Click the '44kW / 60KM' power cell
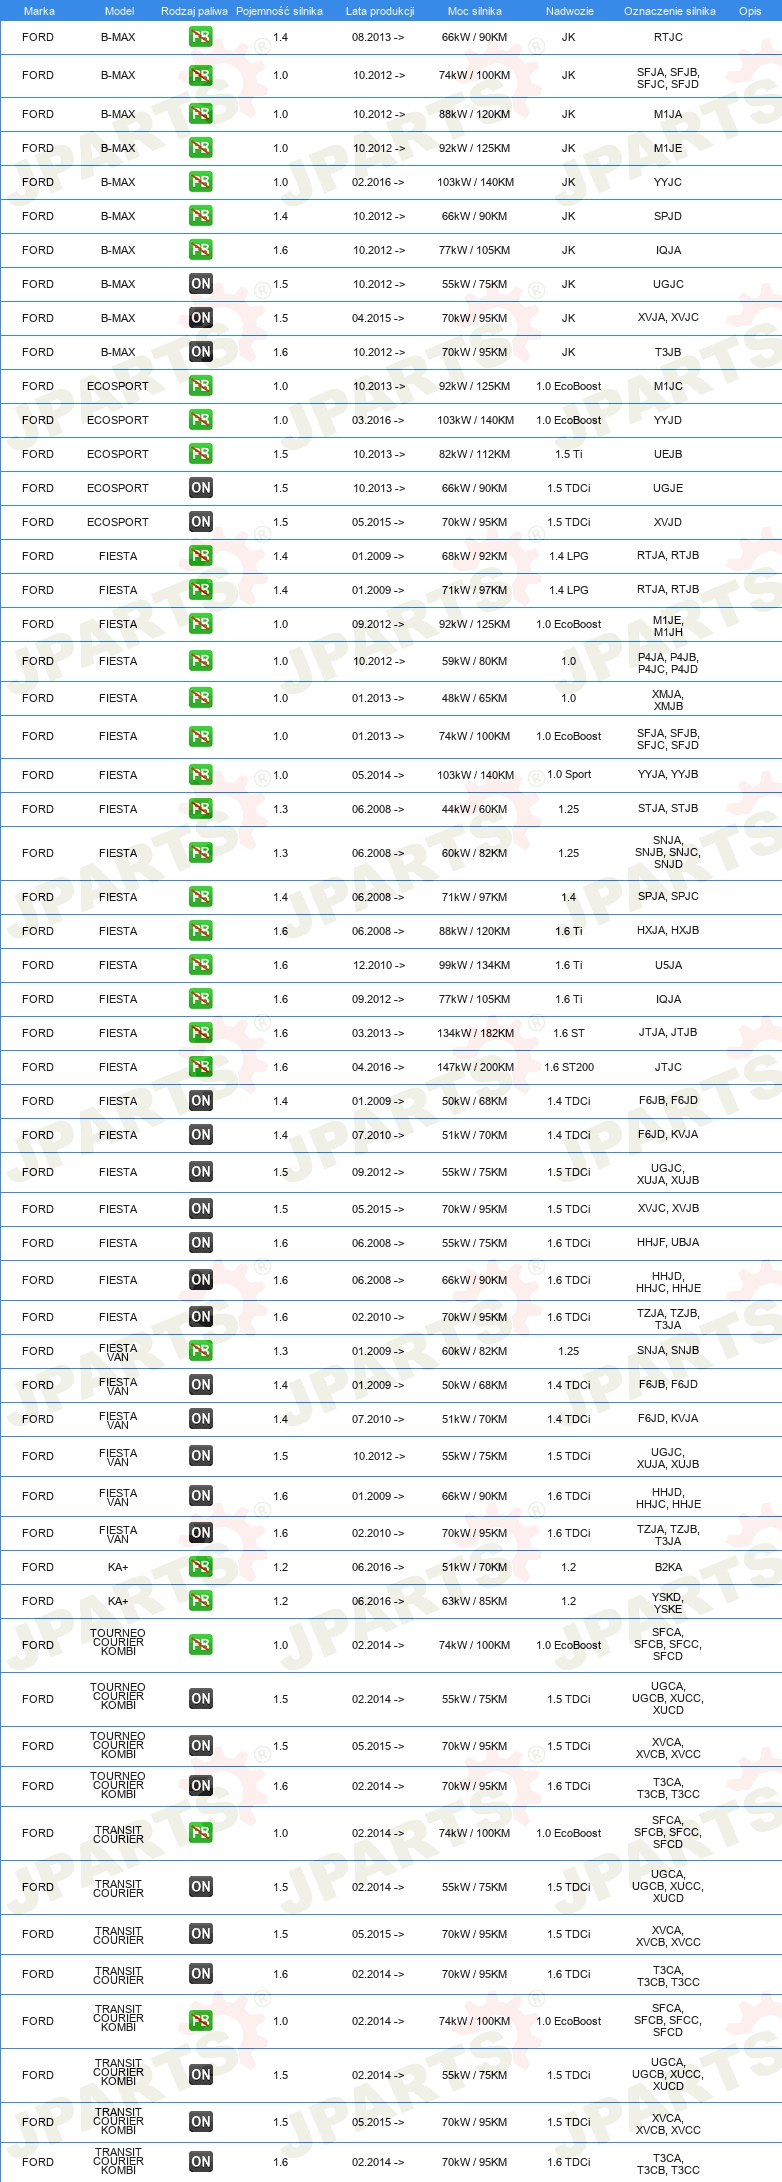The width and height of the screenshot is (782, 2182). pyautogui.click(x=475, y=809)
